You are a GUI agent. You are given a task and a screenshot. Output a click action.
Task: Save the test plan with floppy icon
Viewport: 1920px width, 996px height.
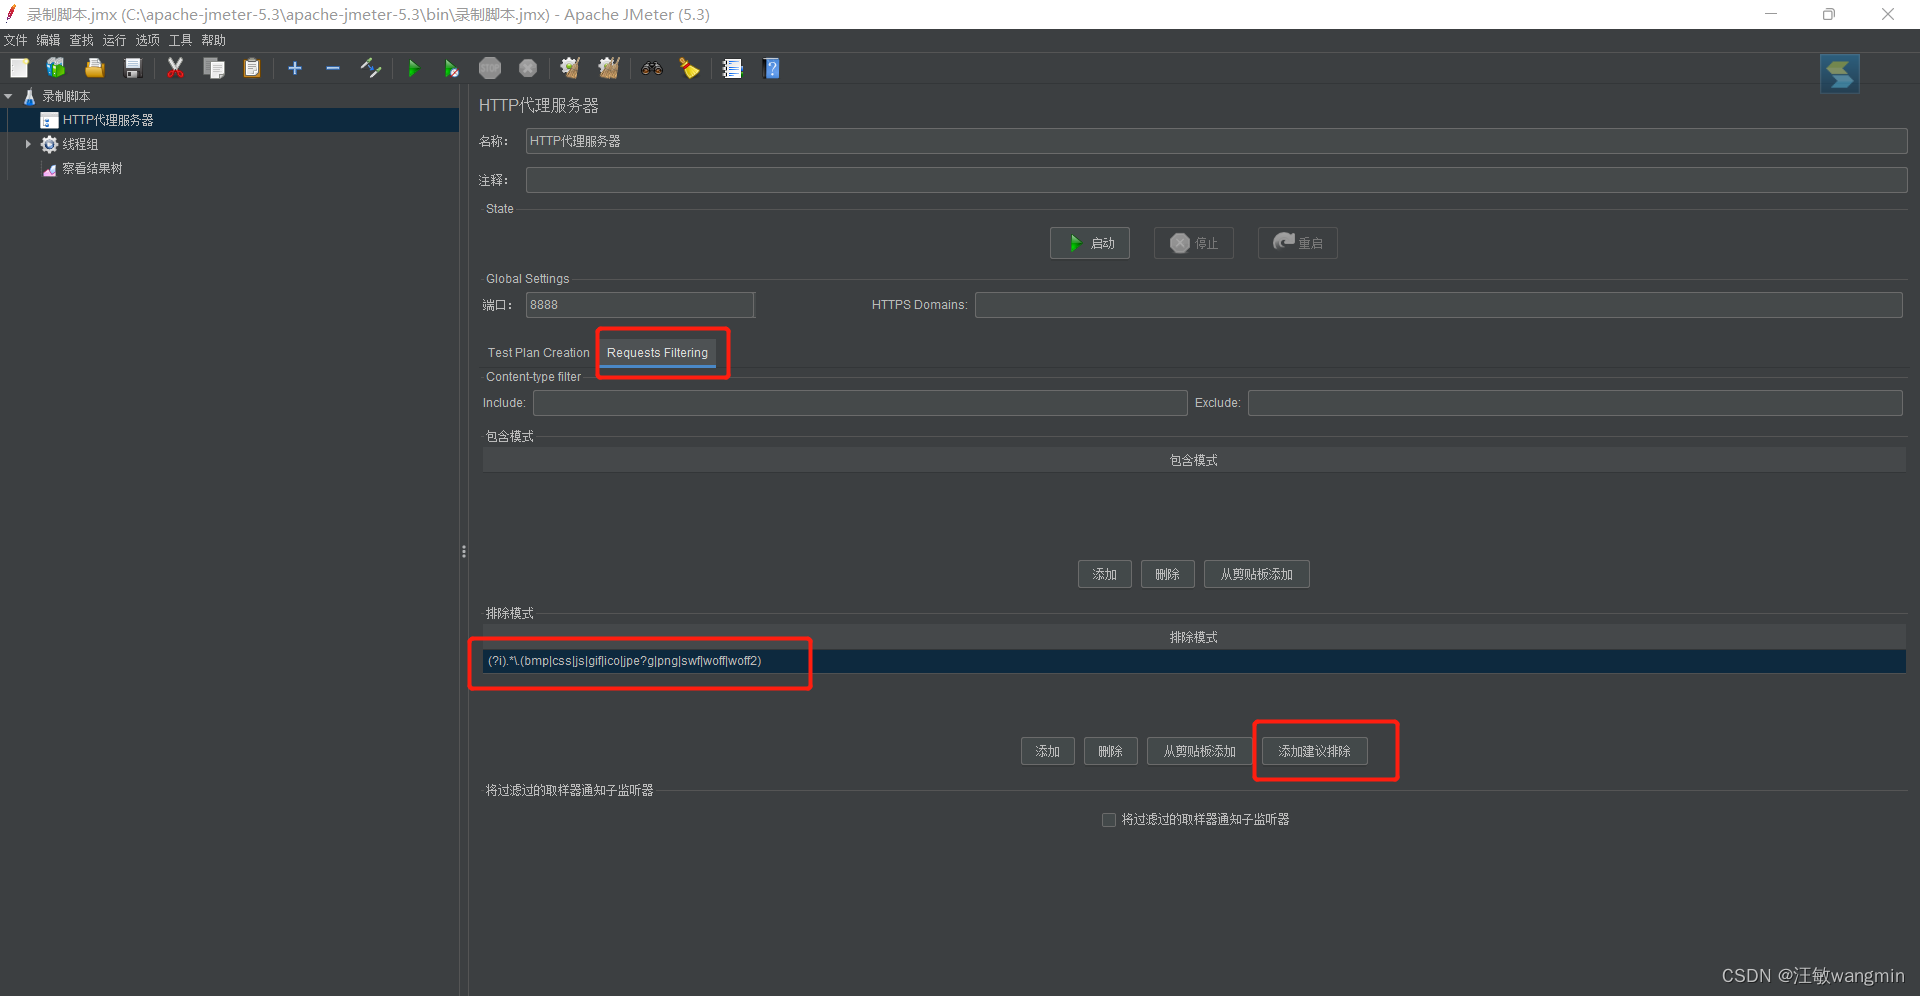click(132, 68)
